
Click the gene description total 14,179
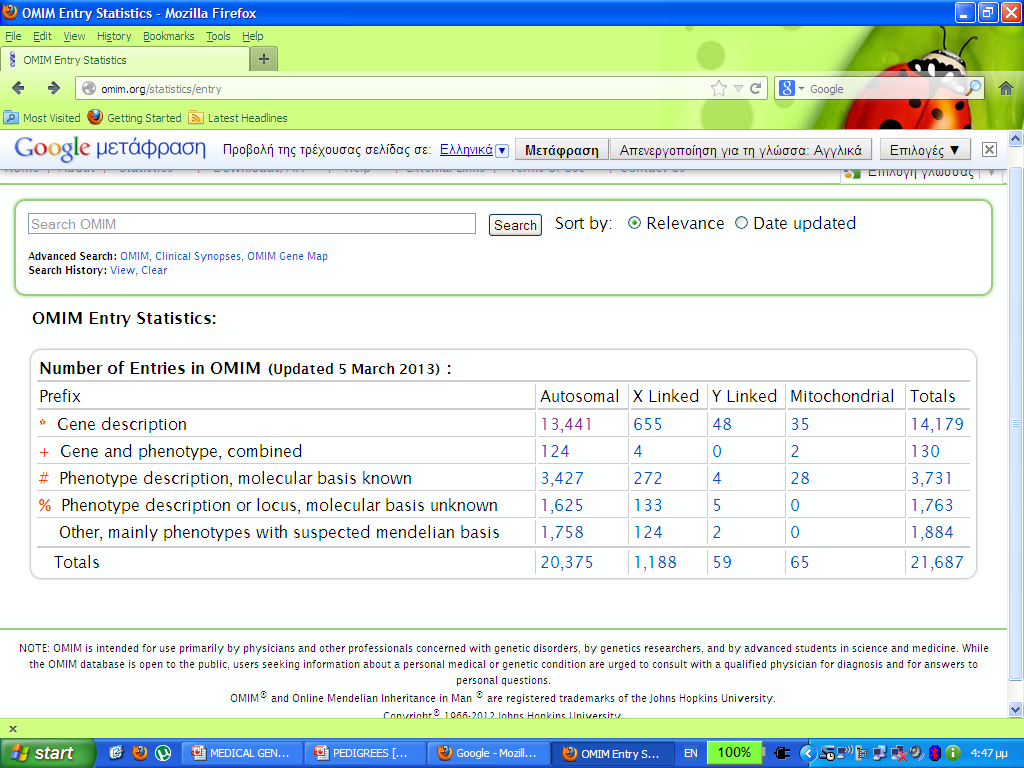coord(936,424)
